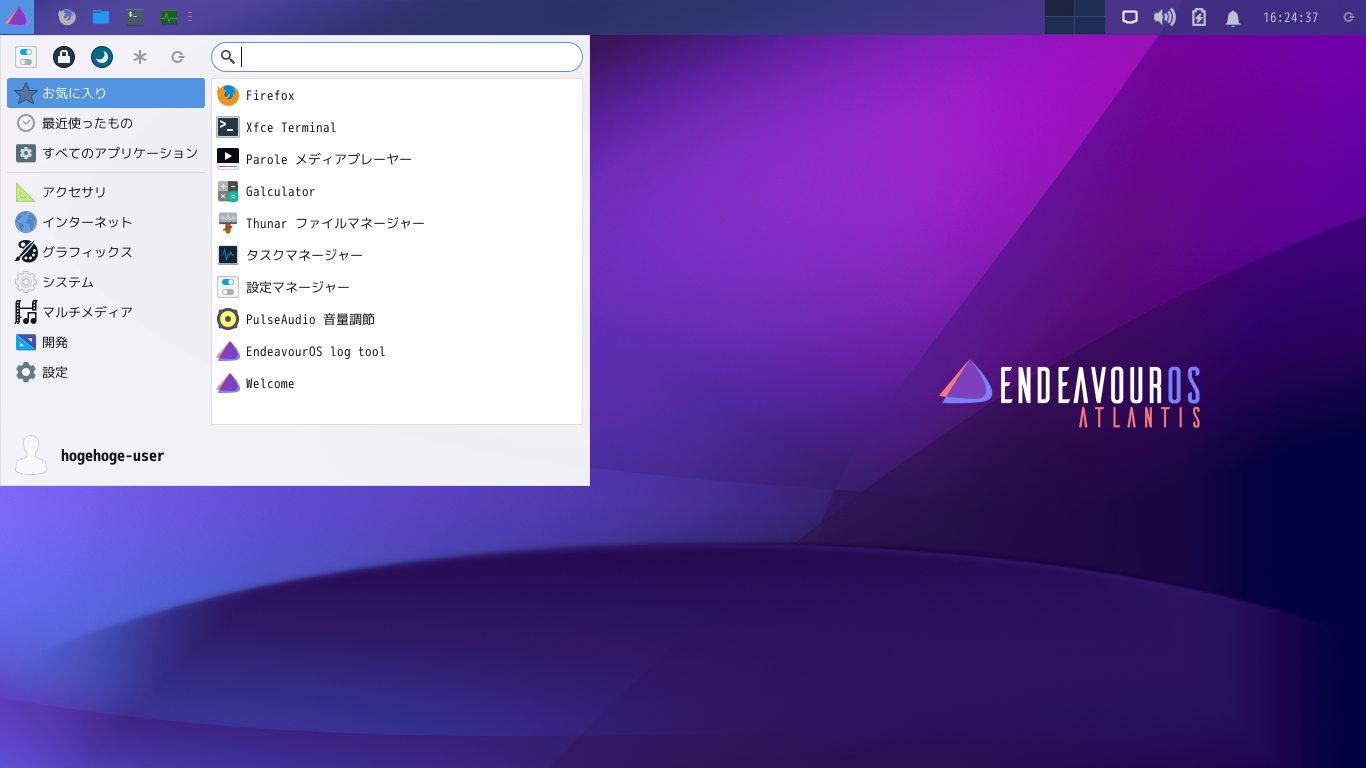Launch the Welcome app

tap(397, 384)
